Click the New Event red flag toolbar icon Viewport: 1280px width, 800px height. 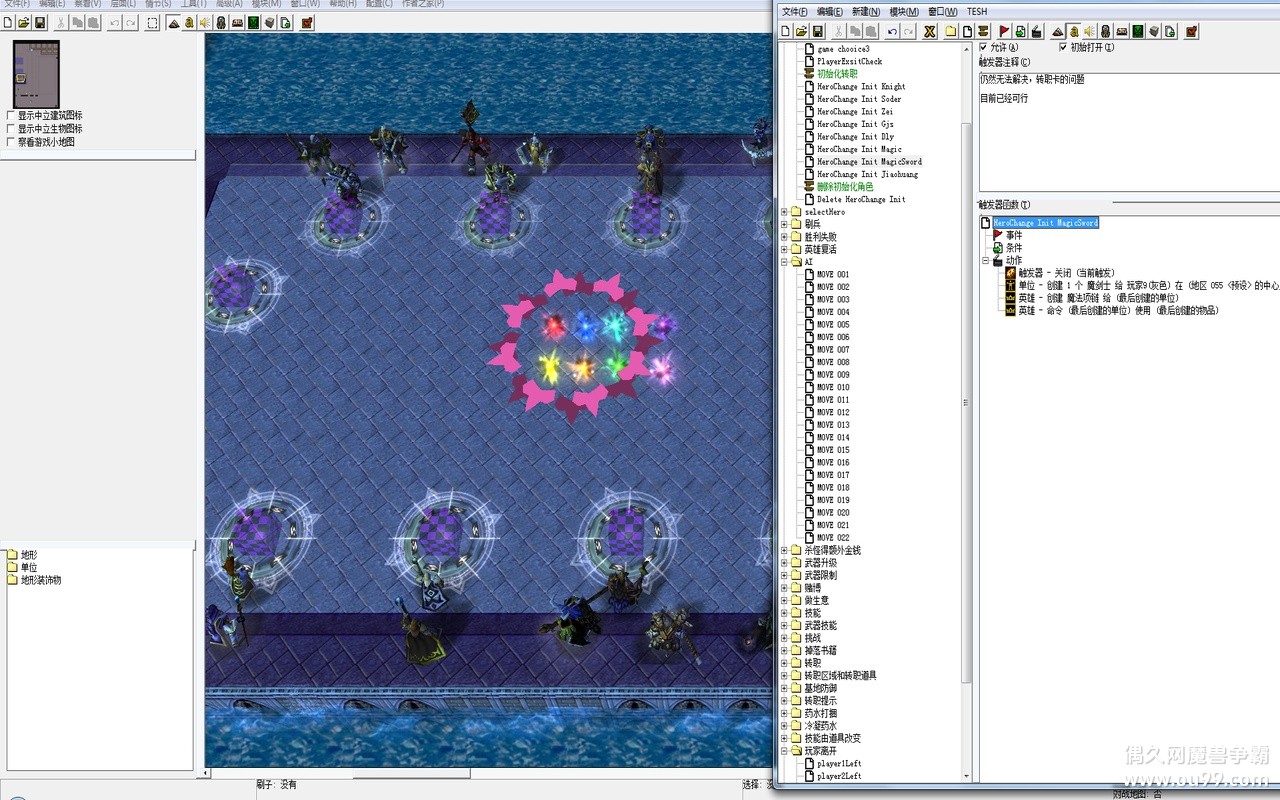1005,31
